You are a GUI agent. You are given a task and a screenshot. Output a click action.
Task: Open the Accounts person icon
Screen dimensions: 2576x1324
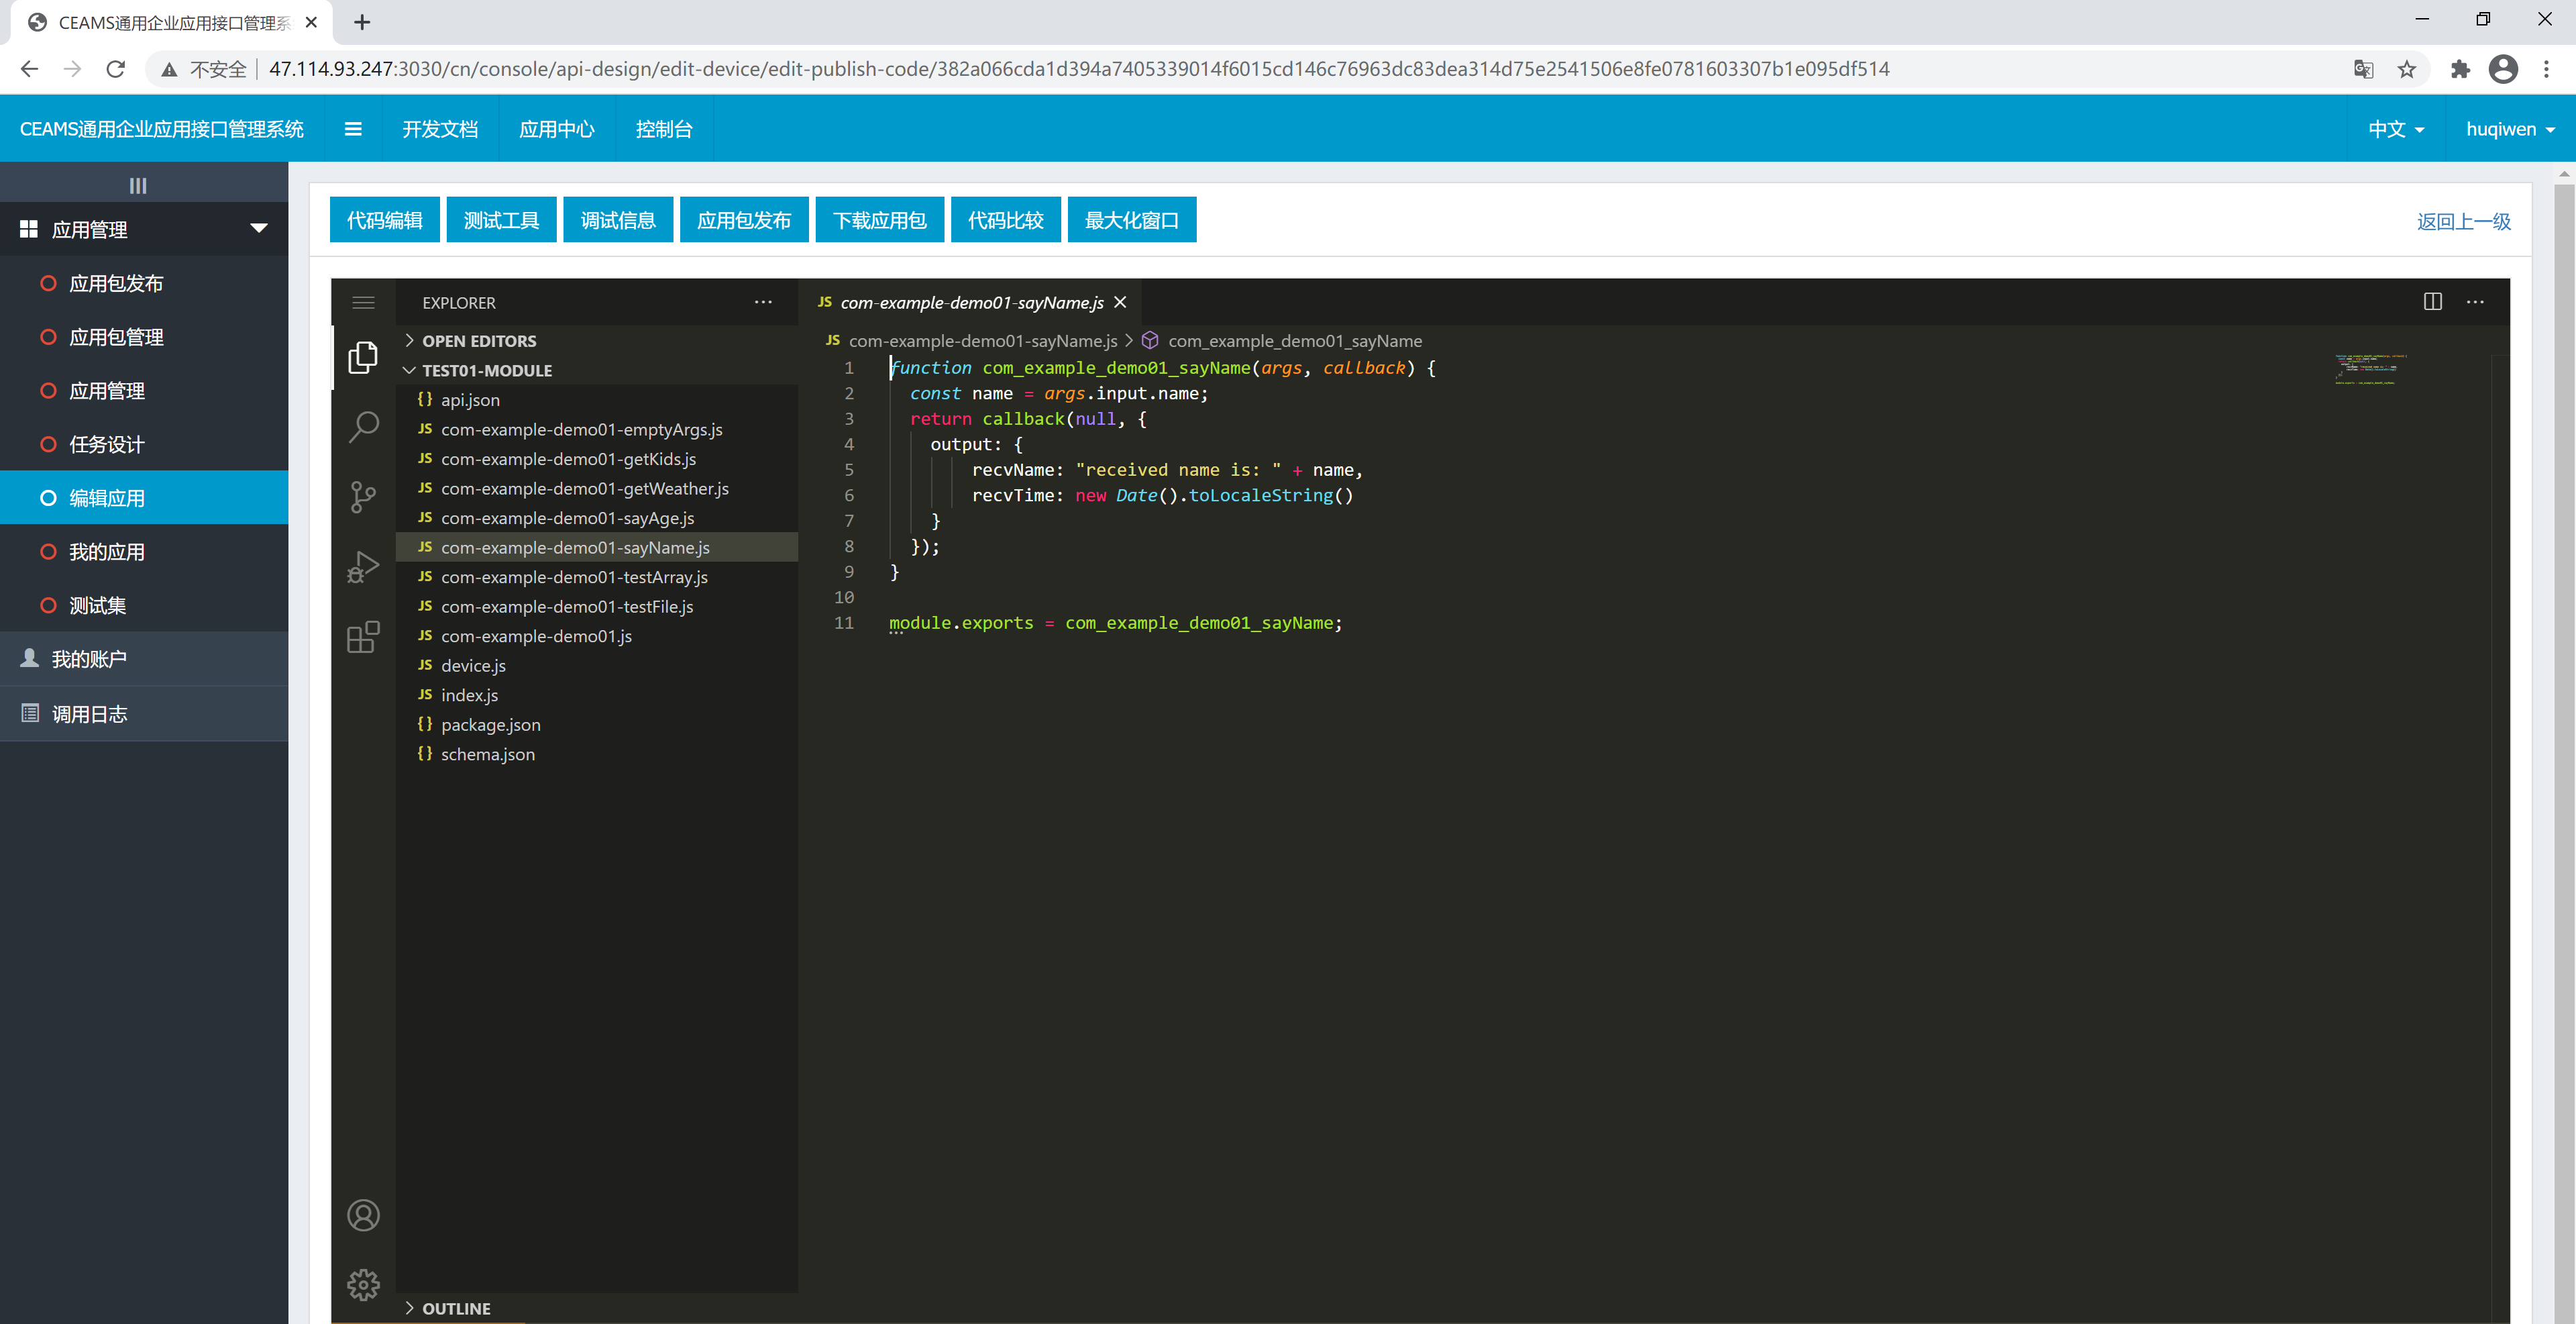pos(363,1215)
